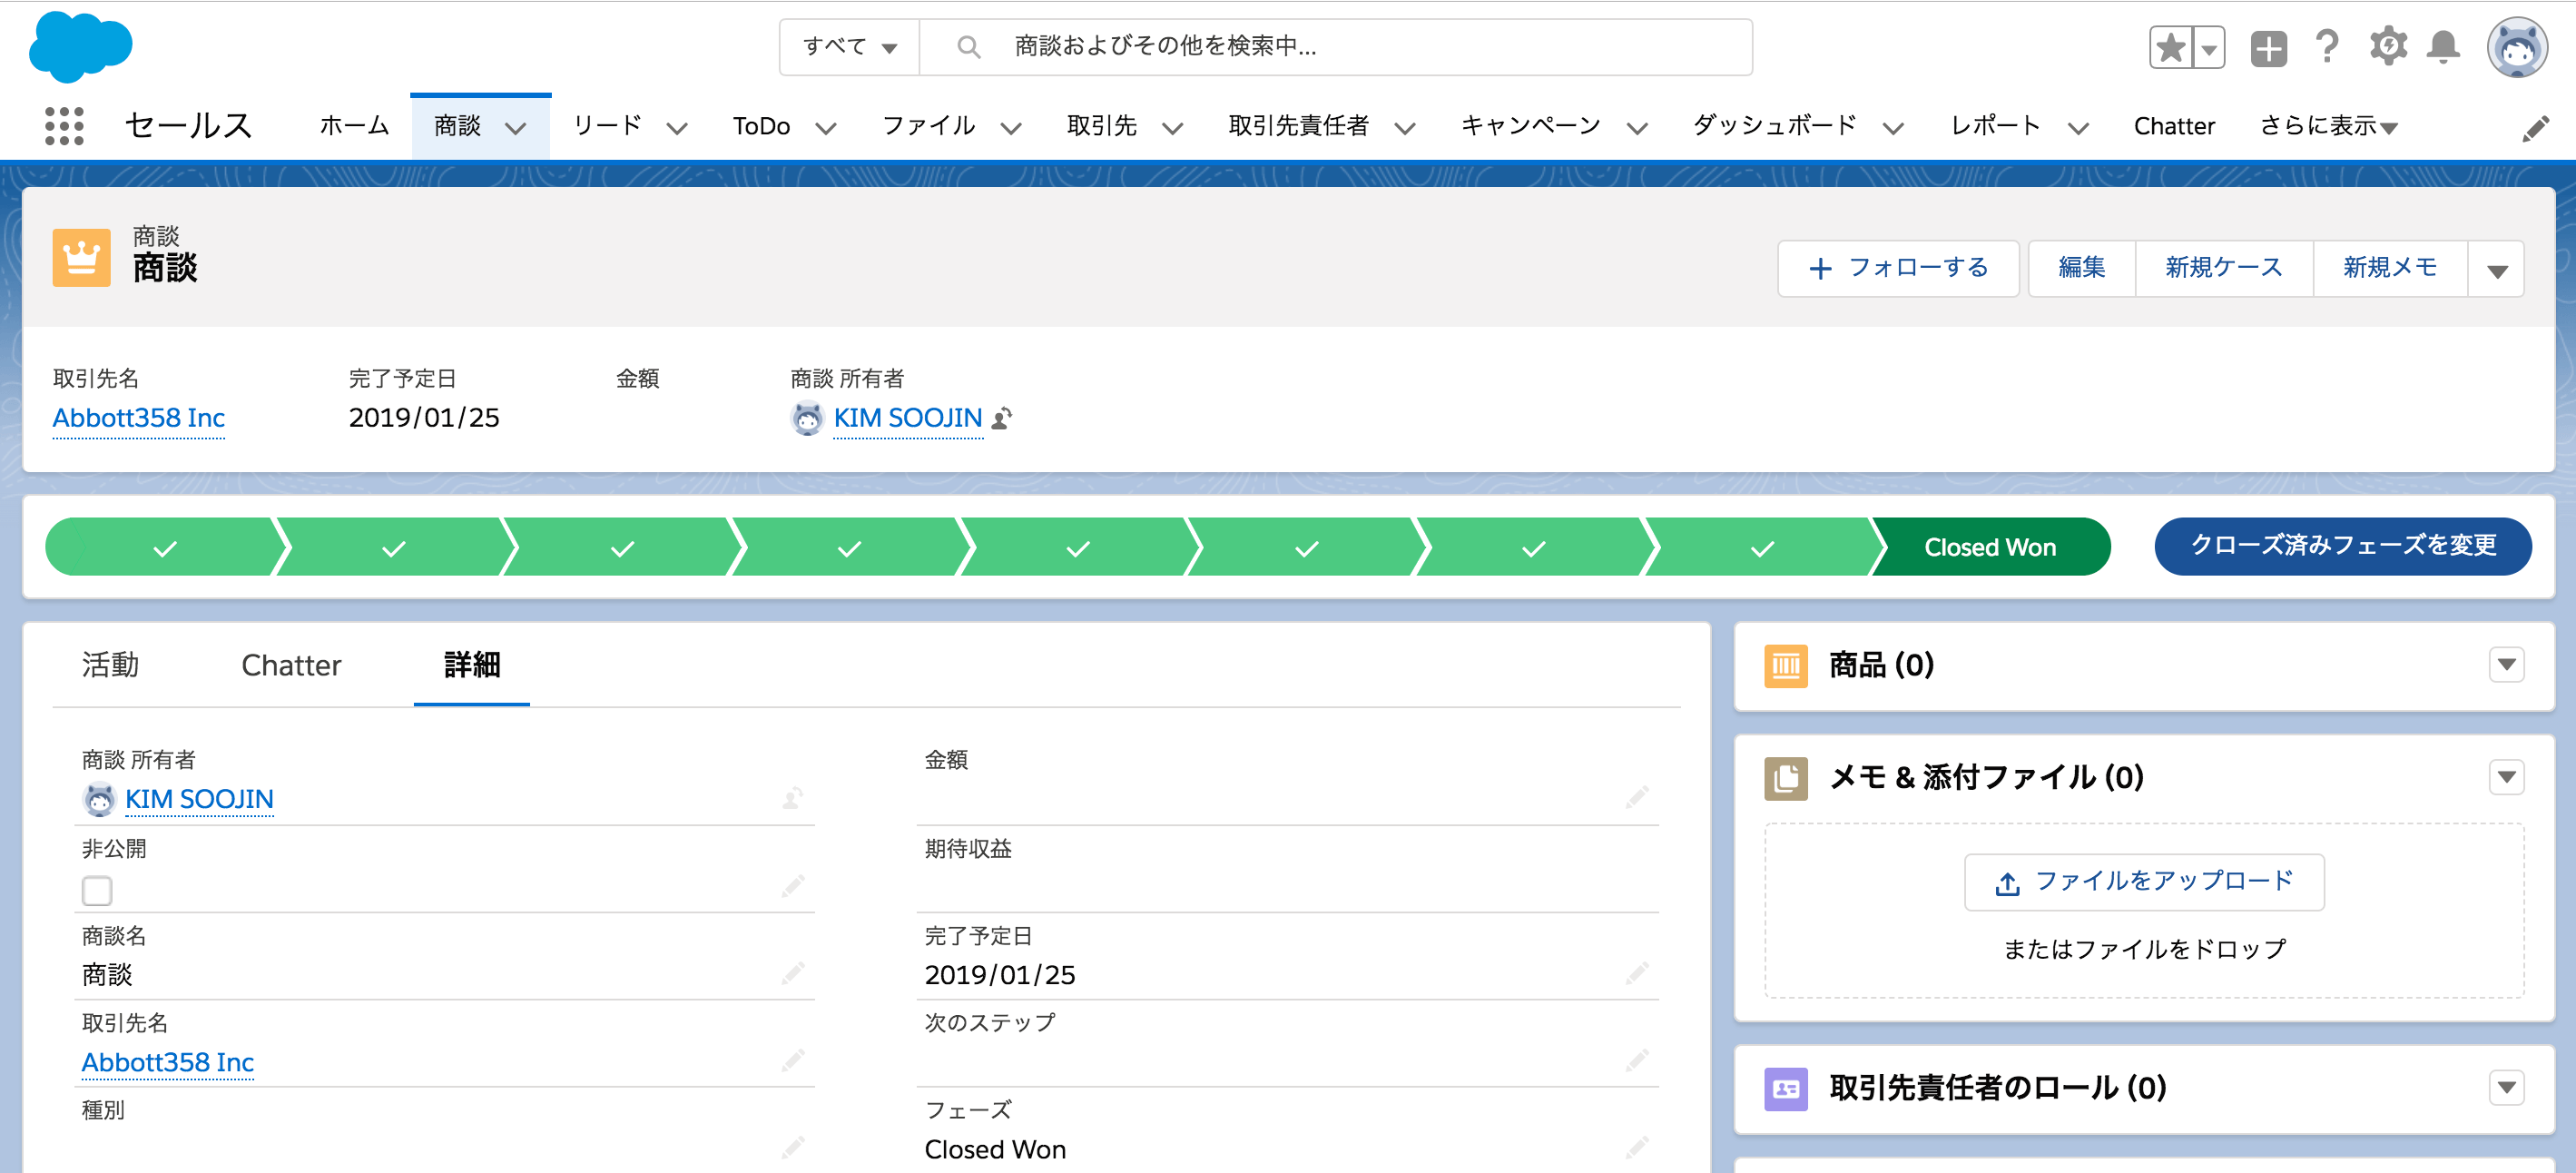2576x1173 pixels.
Task: Click the change owner icon in header
Action: point(1002,418)
